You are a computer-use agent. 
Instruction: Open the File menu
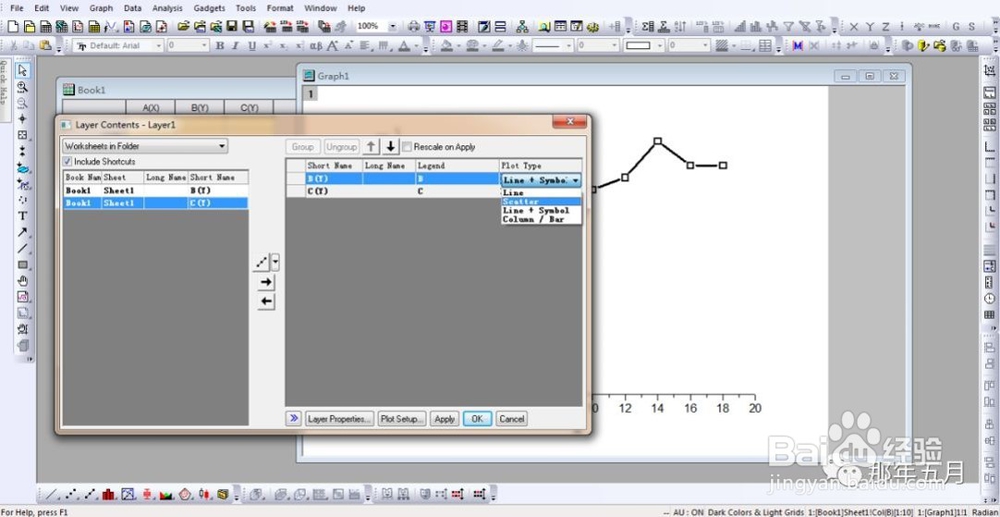click(x=17, y=8)
